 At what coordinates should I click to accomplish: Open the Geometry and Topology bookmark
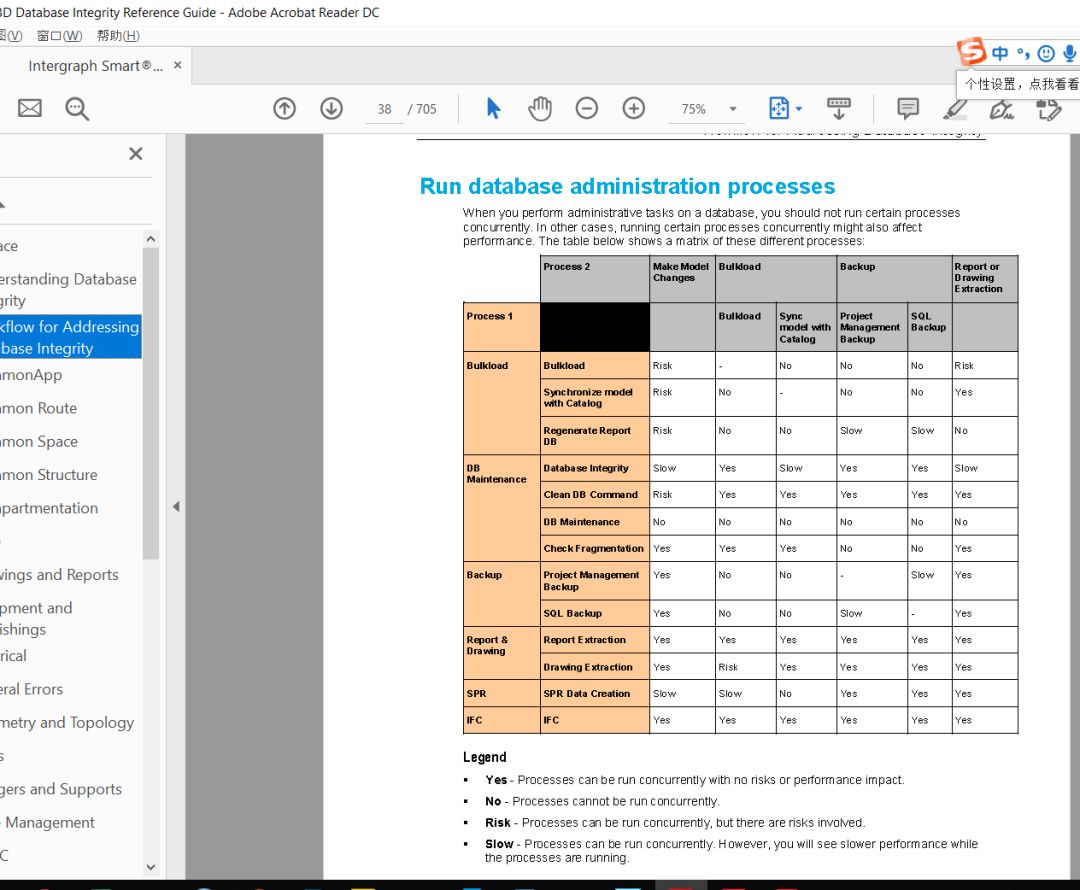tap(67, 723)
